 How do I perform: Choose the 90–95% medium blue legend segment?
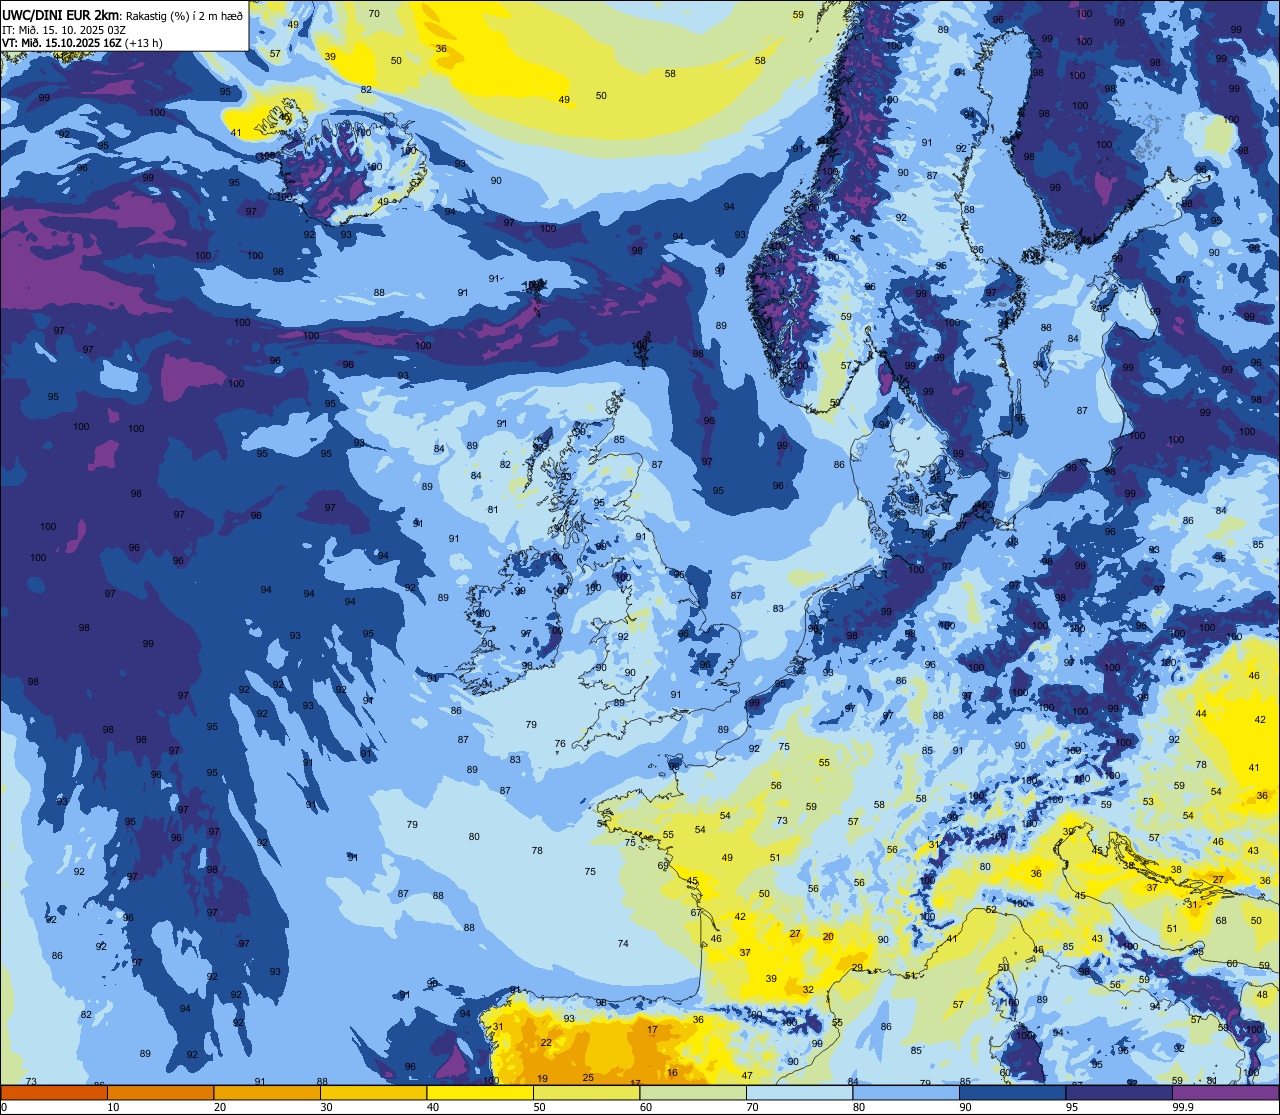(x=1013, y=1092)
